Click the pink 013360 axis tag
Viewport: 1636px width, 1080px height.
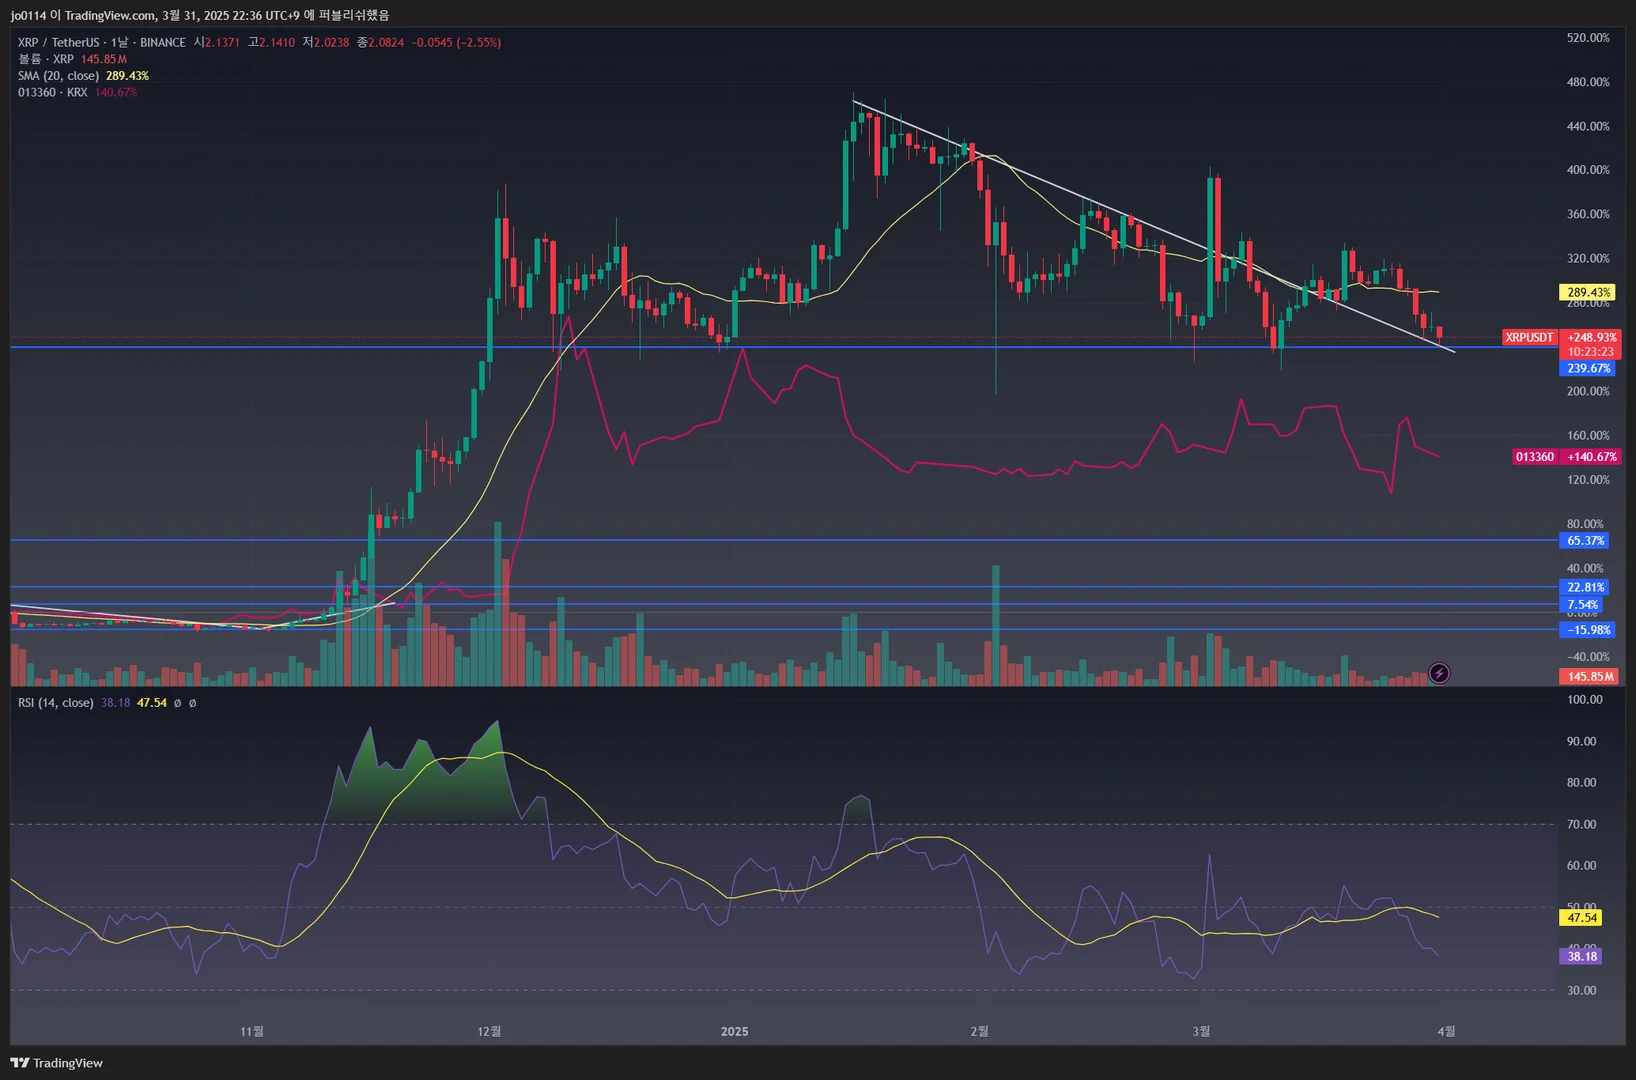click(1535, 457)
